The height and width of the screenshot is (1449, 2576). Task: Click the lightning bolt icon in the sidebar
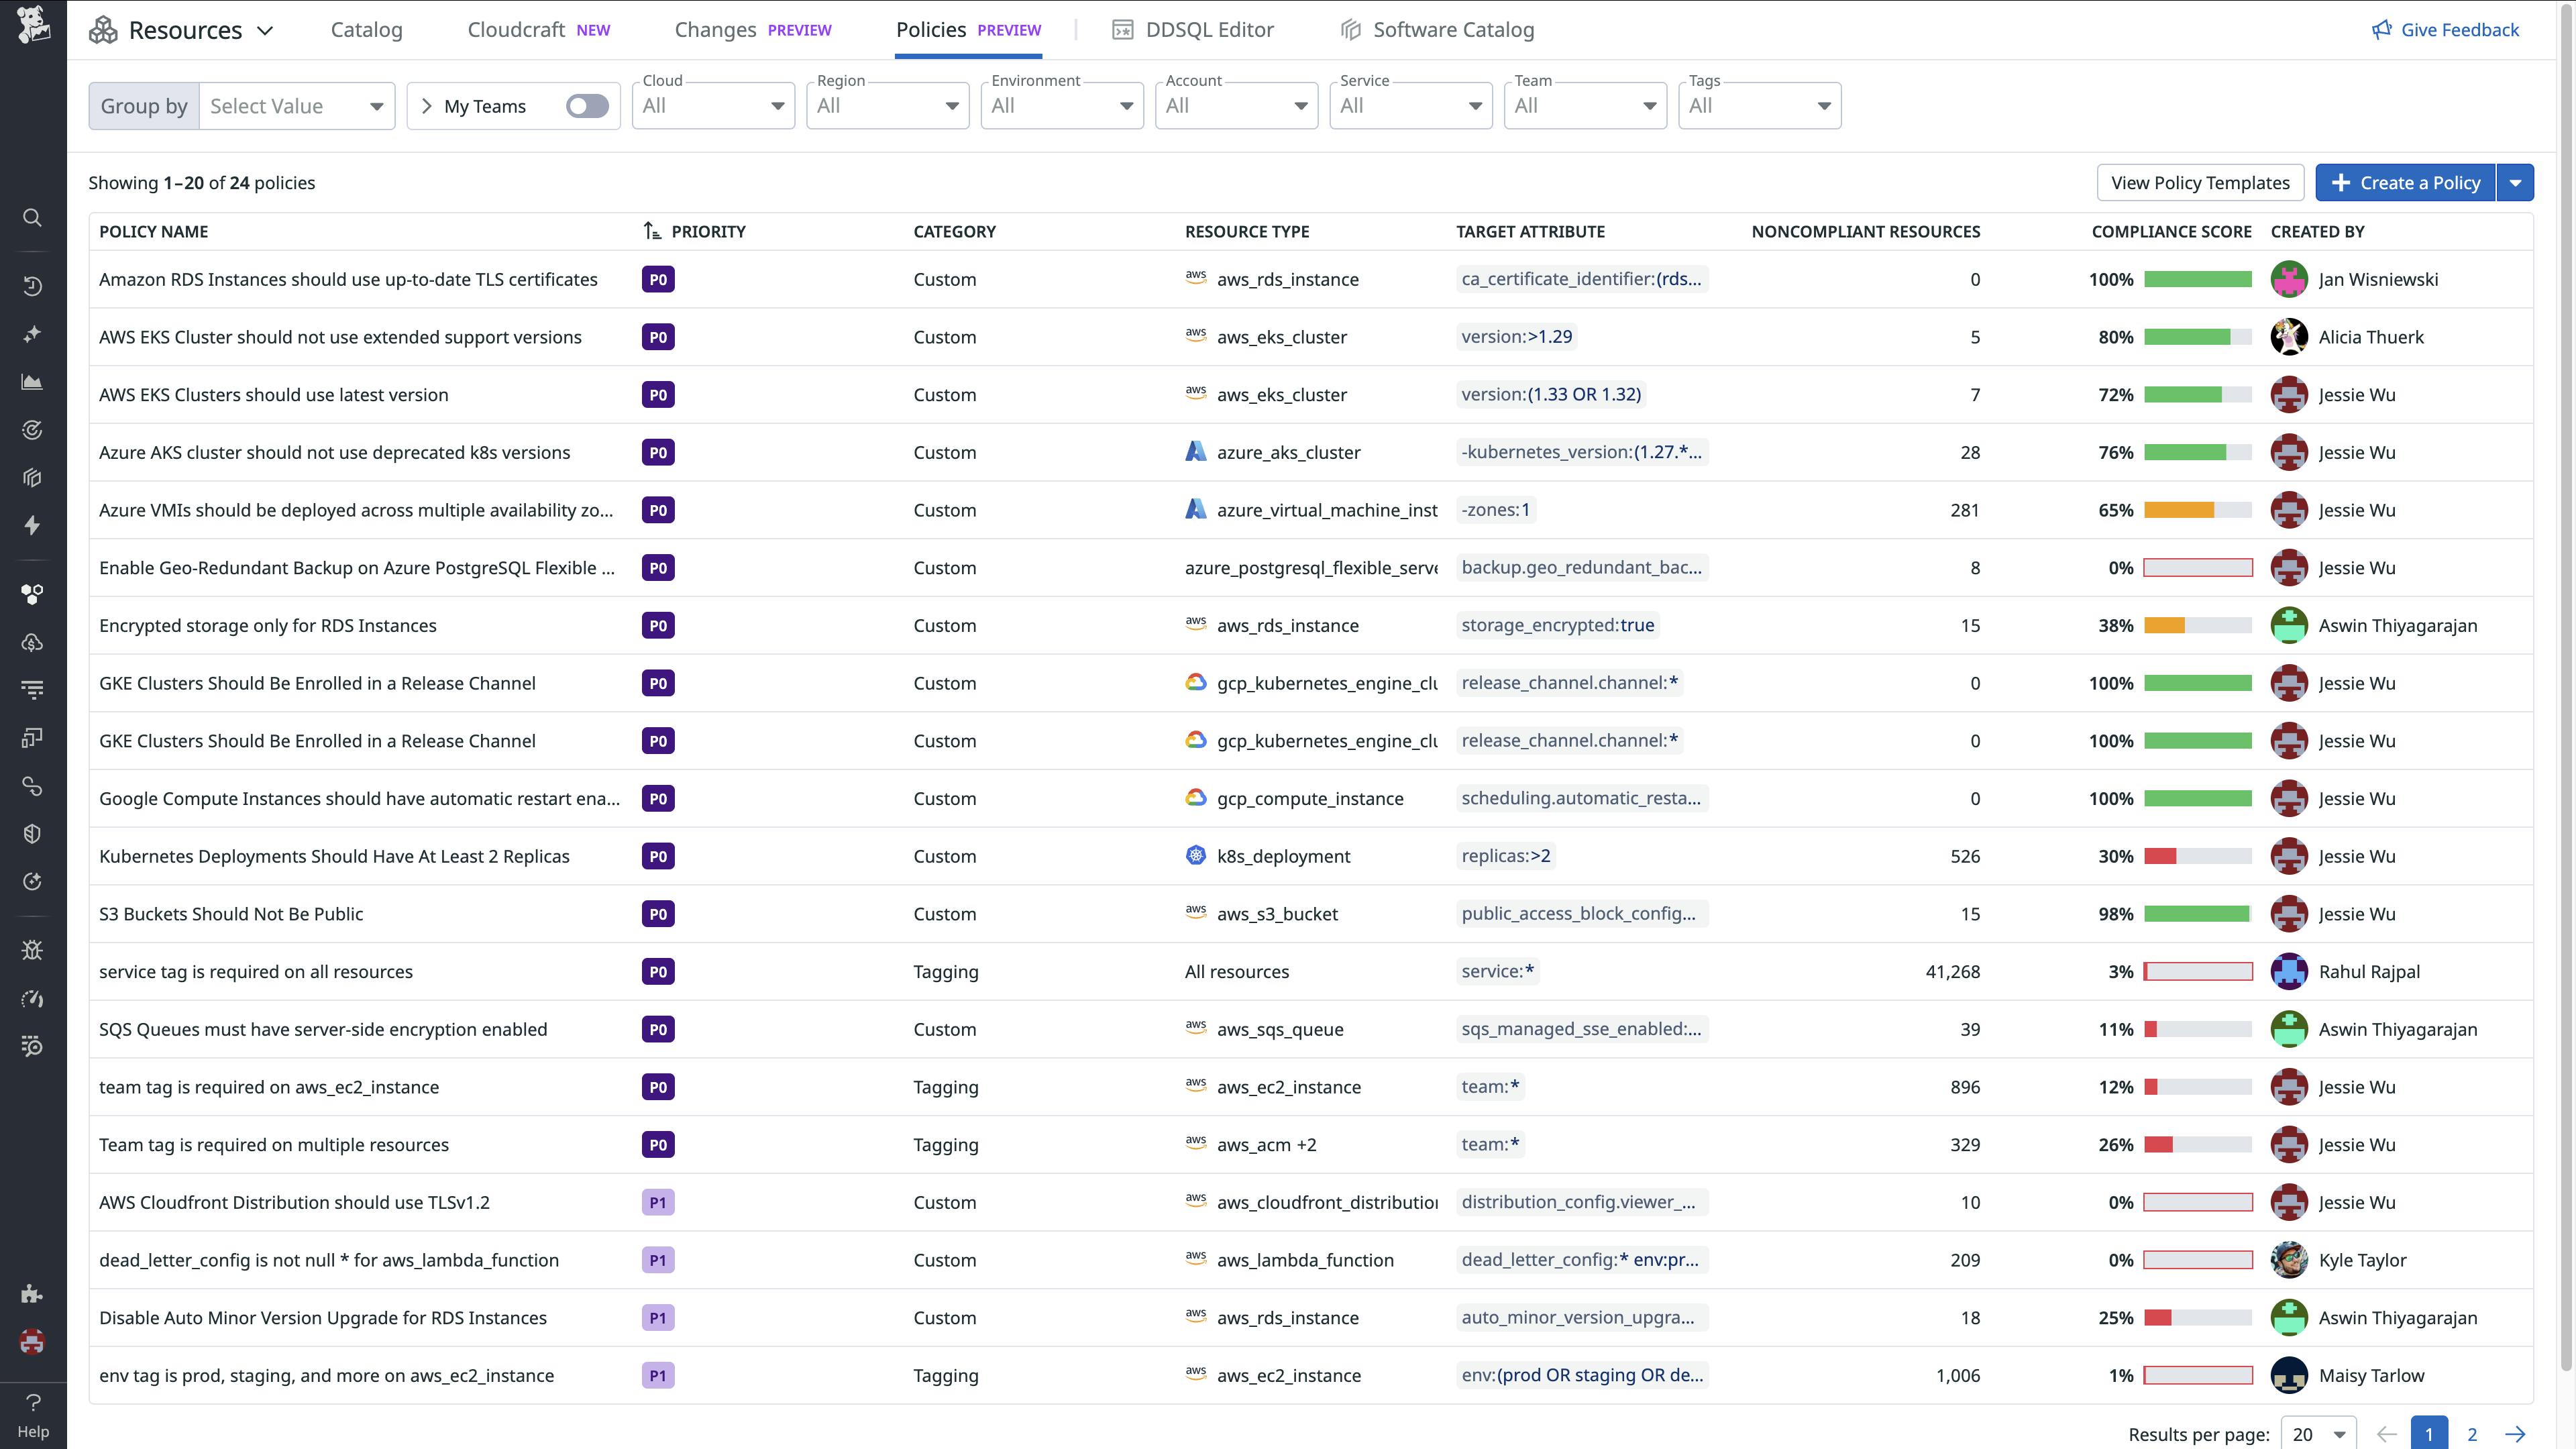tap(33, 525)
